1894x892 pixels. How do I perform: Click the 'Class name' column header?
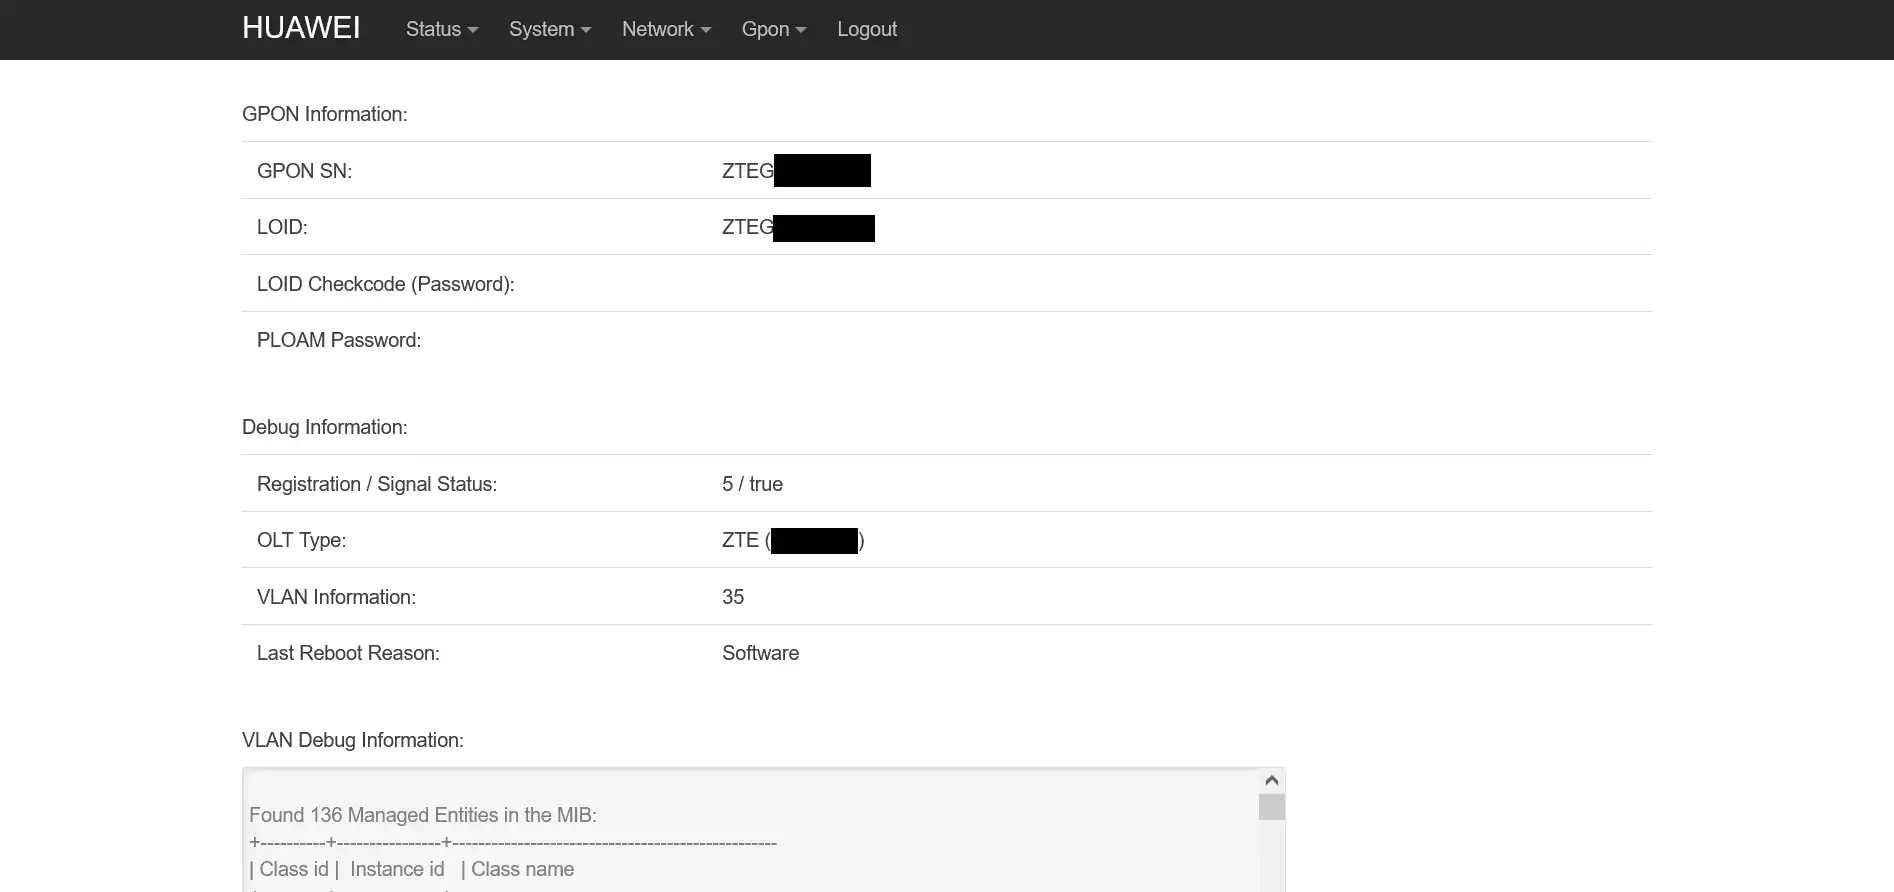tap(523, 869)
